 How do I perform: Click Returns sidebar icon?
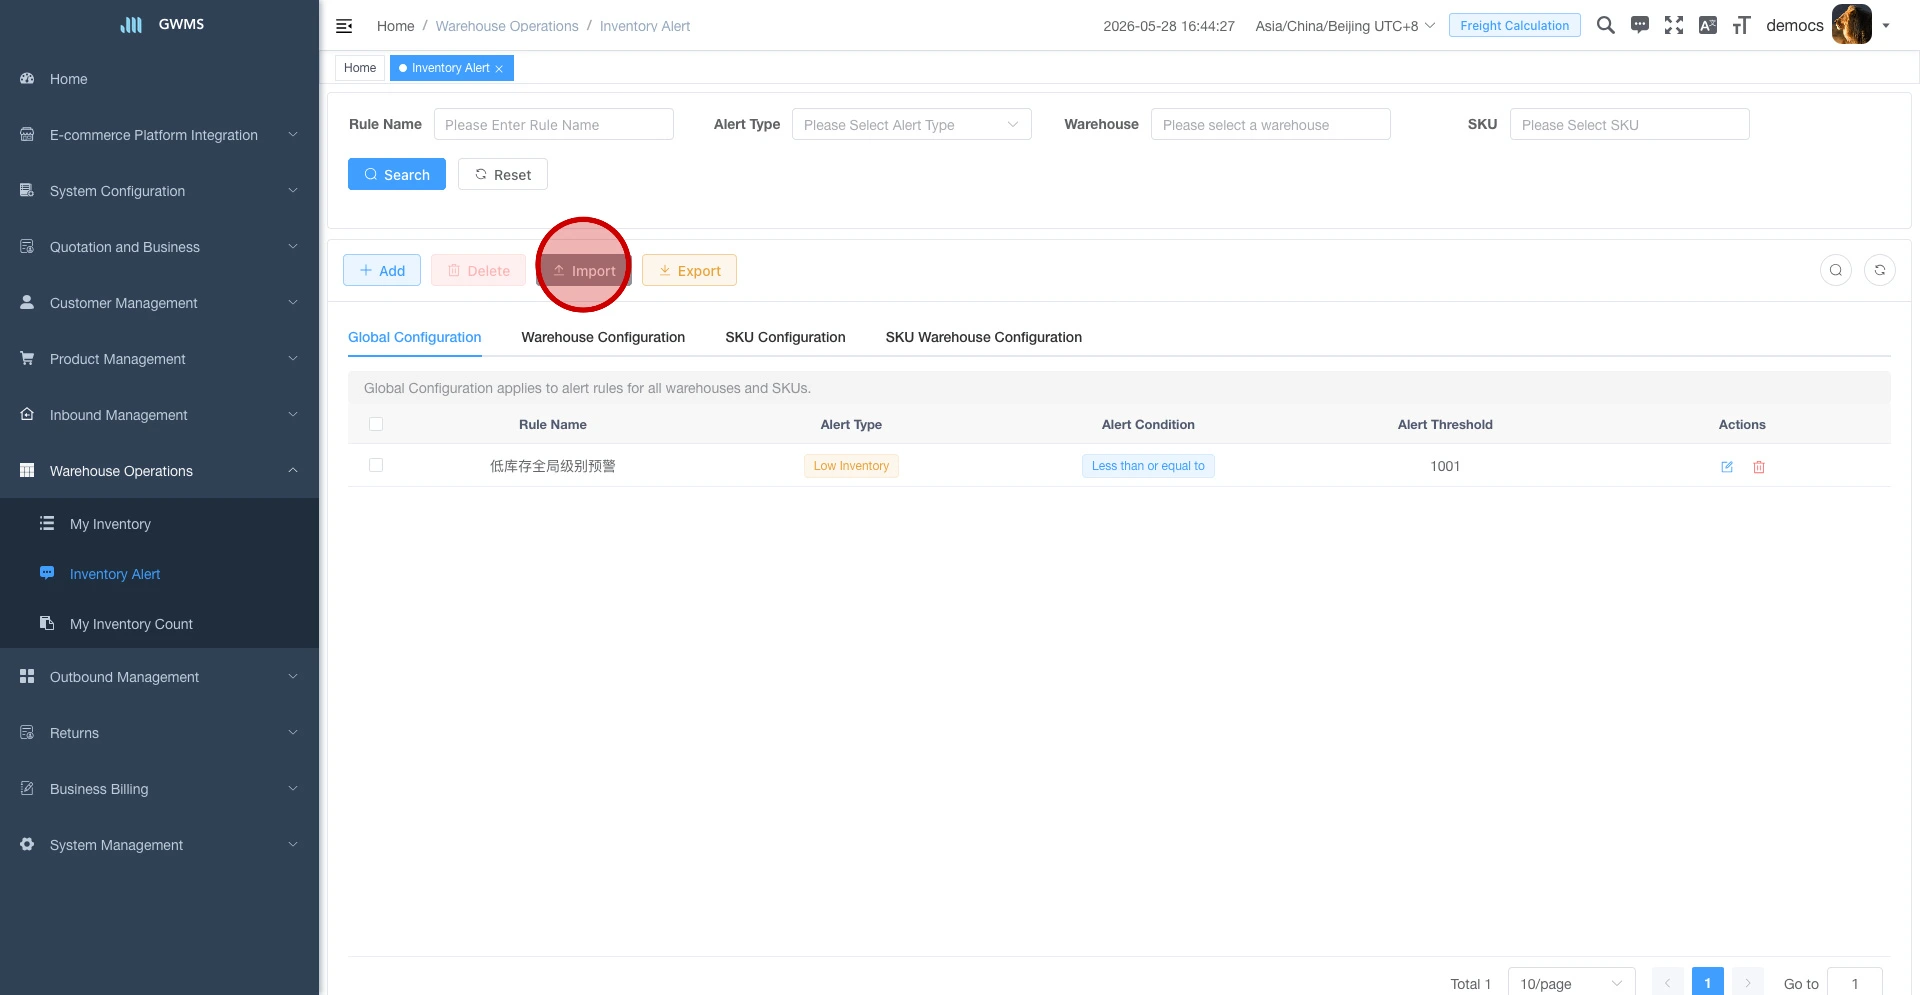coord(27,732)
